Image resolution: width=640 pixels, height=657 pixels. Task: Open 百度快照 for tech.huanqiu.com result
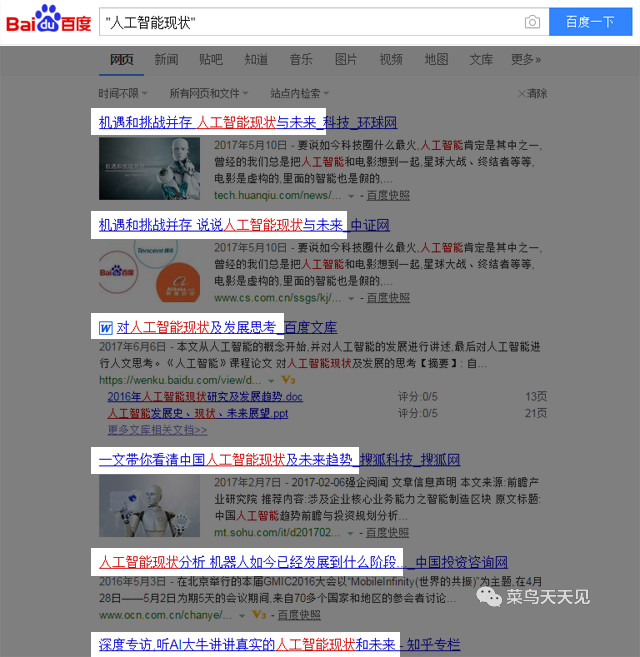tap(388, 195)
